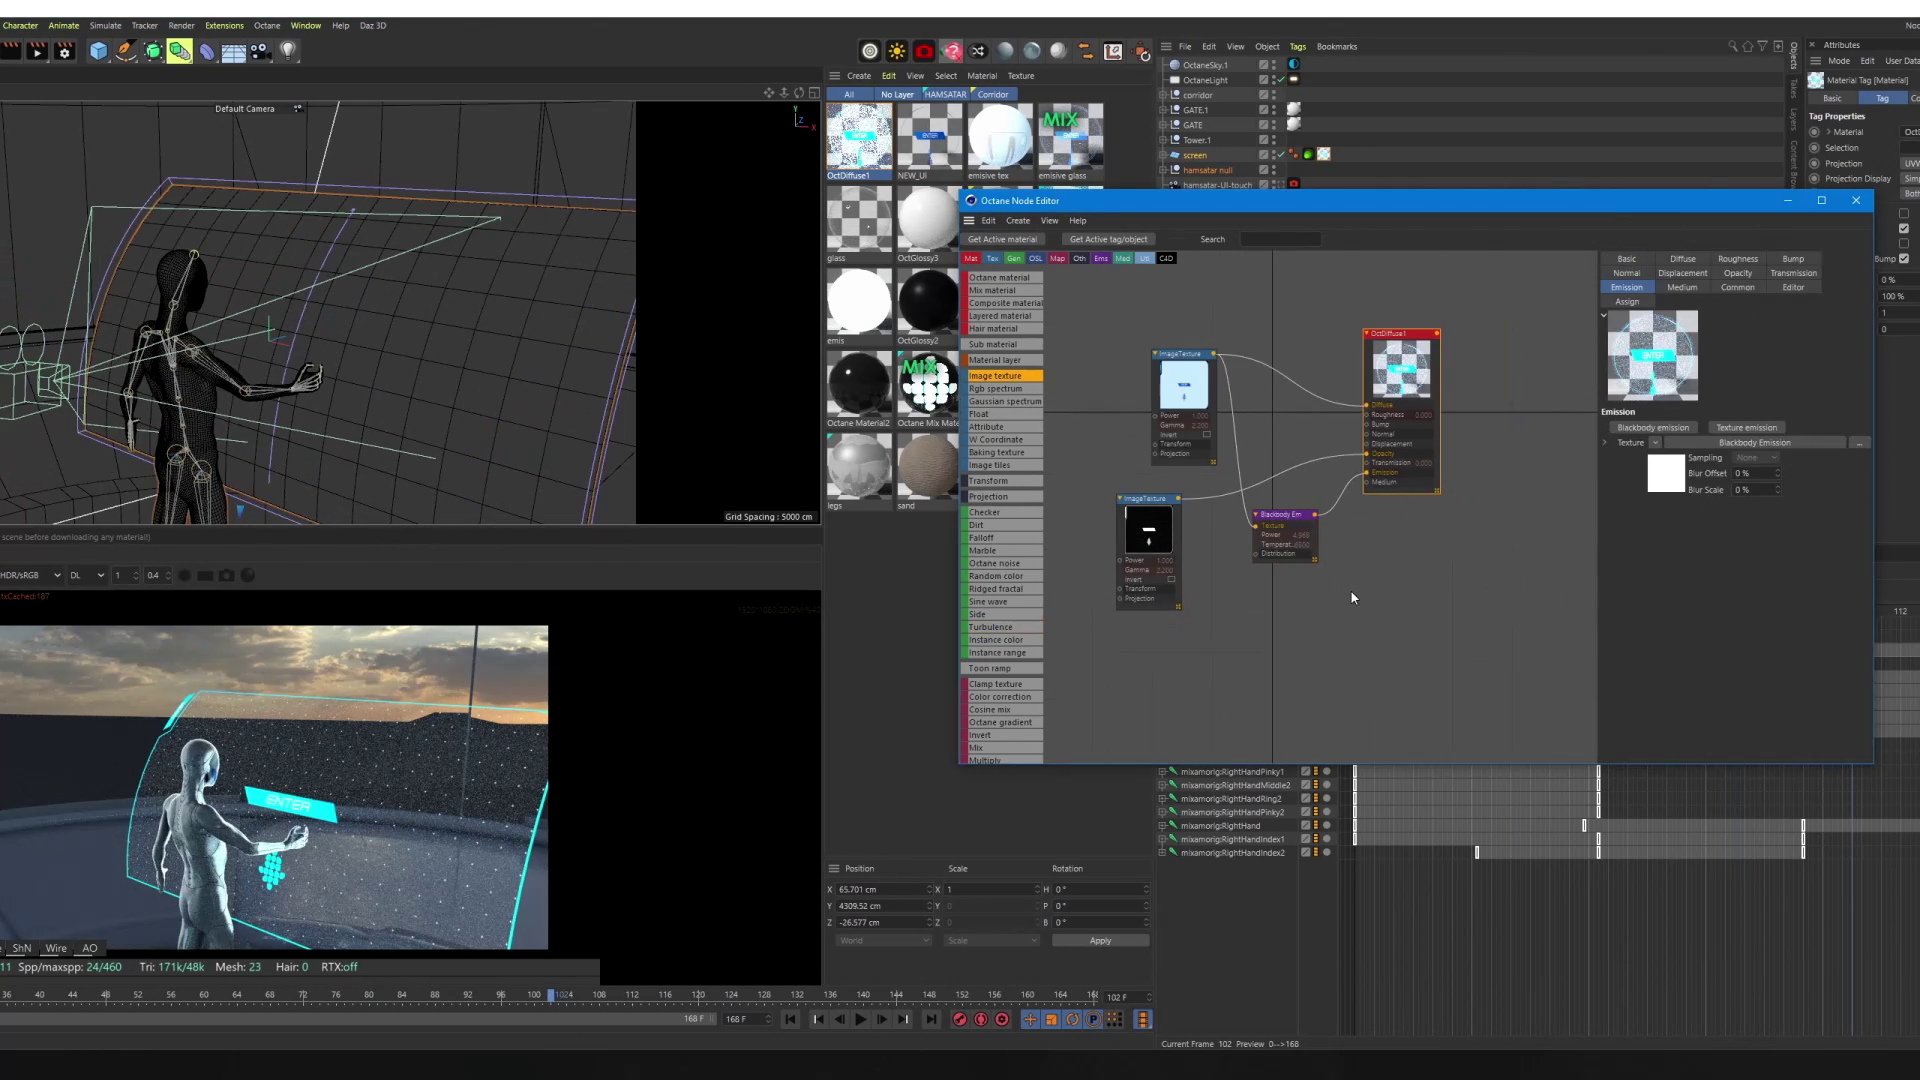
Task: Expand the GATE.1 object tree item
Action: tap(1163, 110)
